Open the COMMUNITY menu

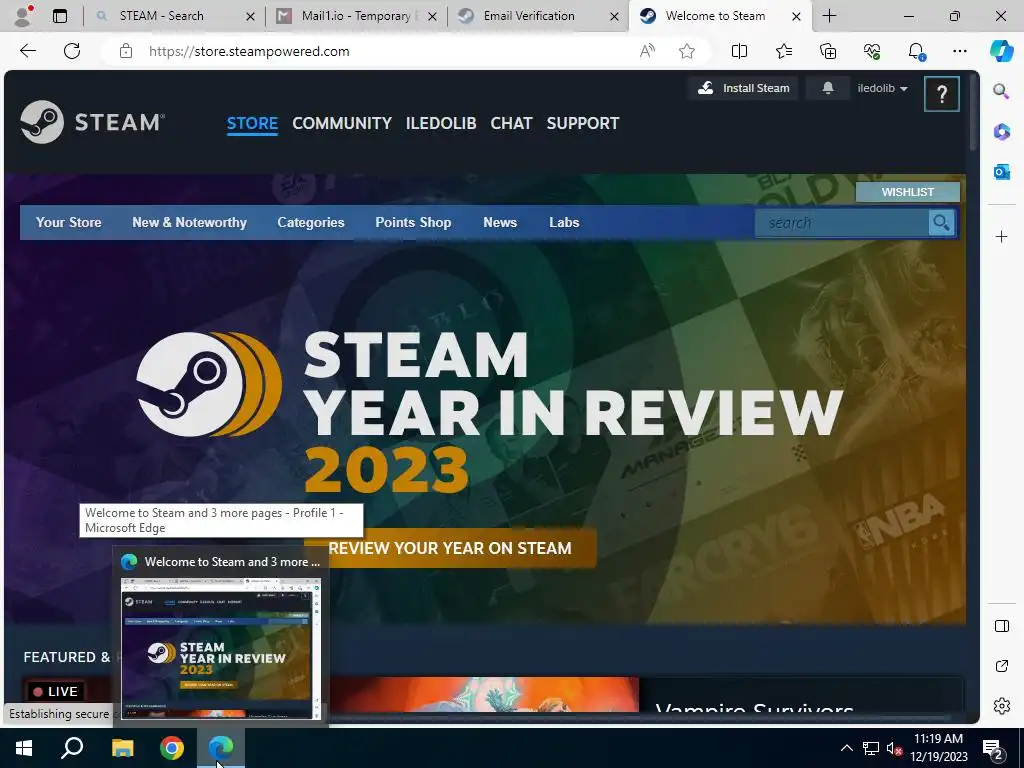[x=342, y=123]
